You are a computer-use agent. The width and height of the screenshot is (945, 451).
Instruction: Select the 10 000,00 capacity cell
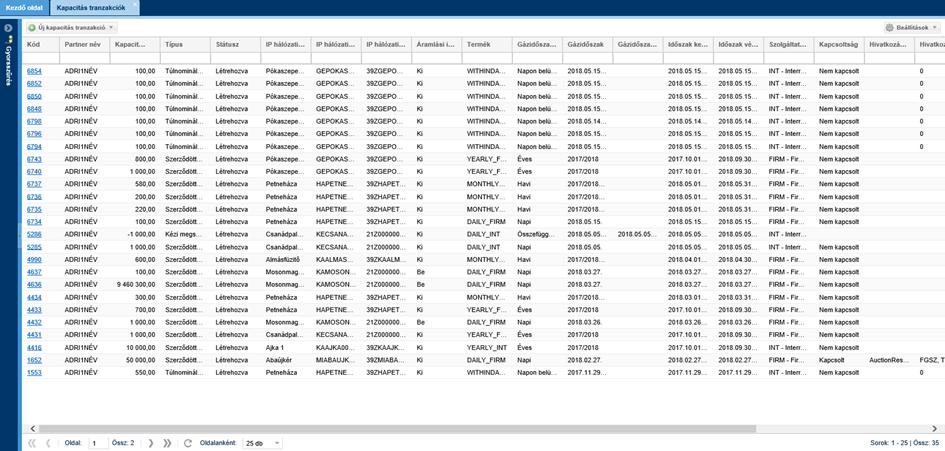[x=136, y=347]
